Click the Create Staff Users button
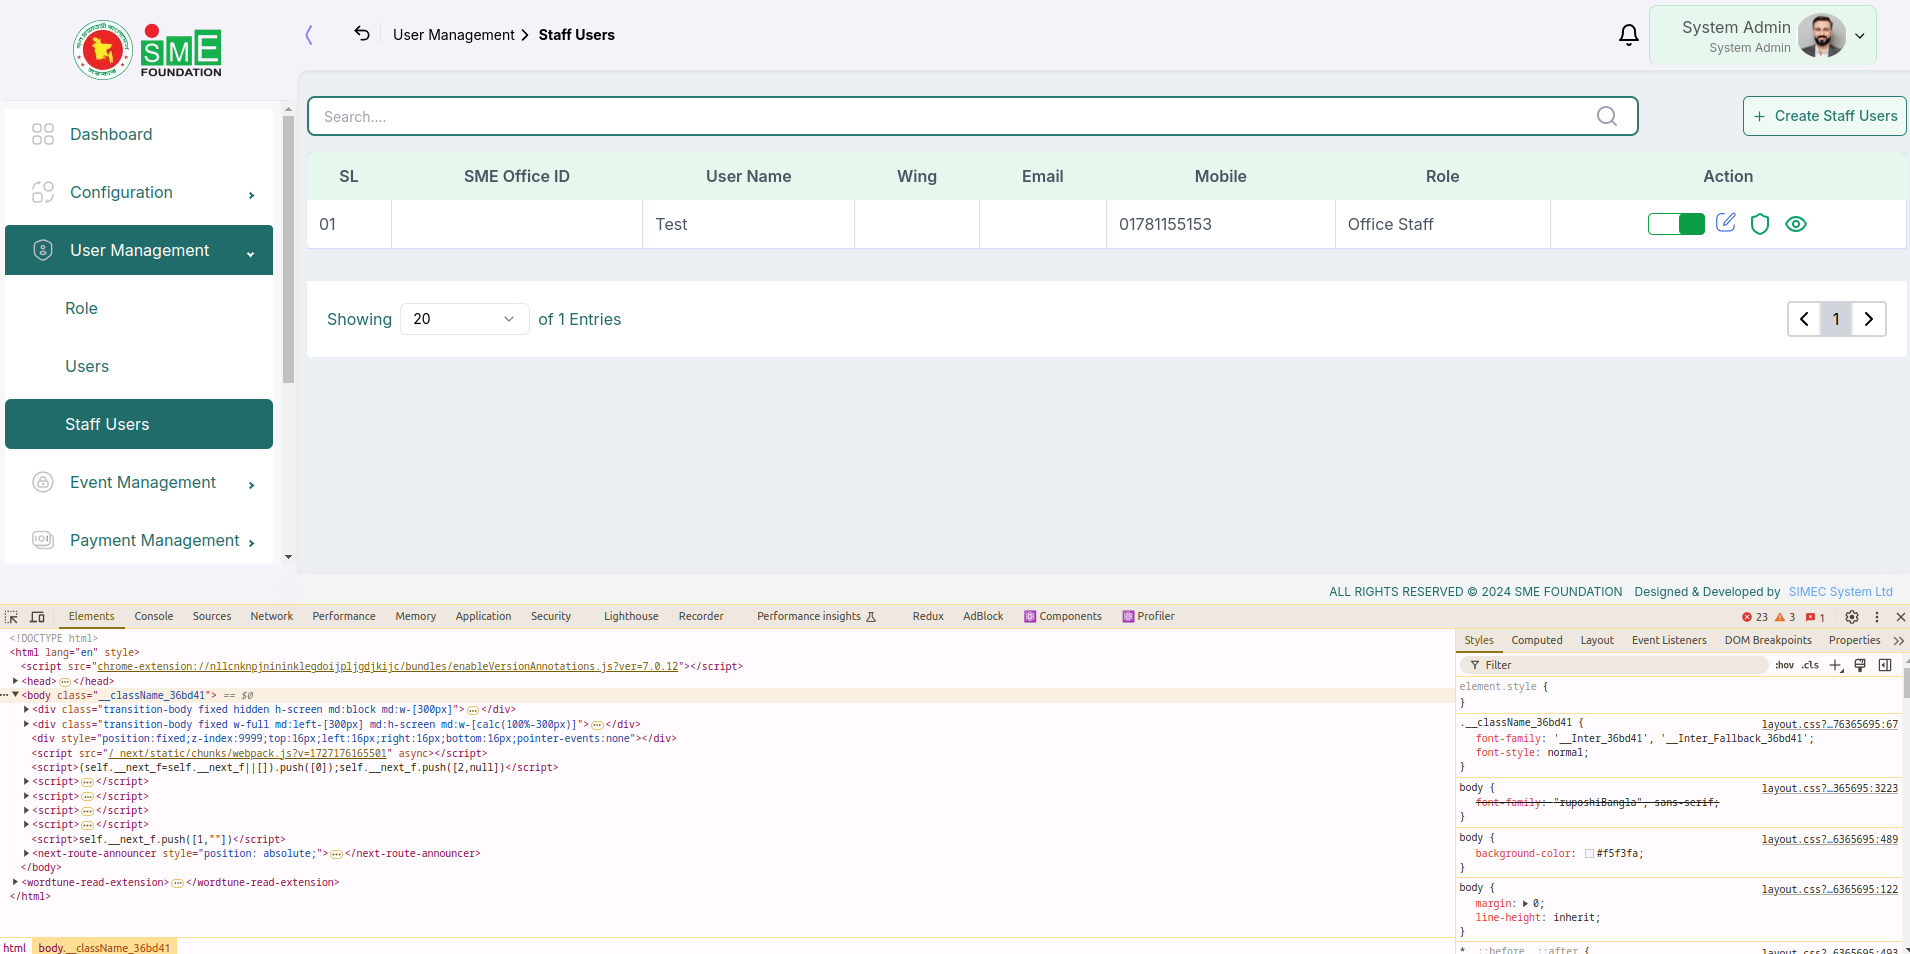Image resolution: width=1910 pixels, height=954 pixels. coord(1825,116)
